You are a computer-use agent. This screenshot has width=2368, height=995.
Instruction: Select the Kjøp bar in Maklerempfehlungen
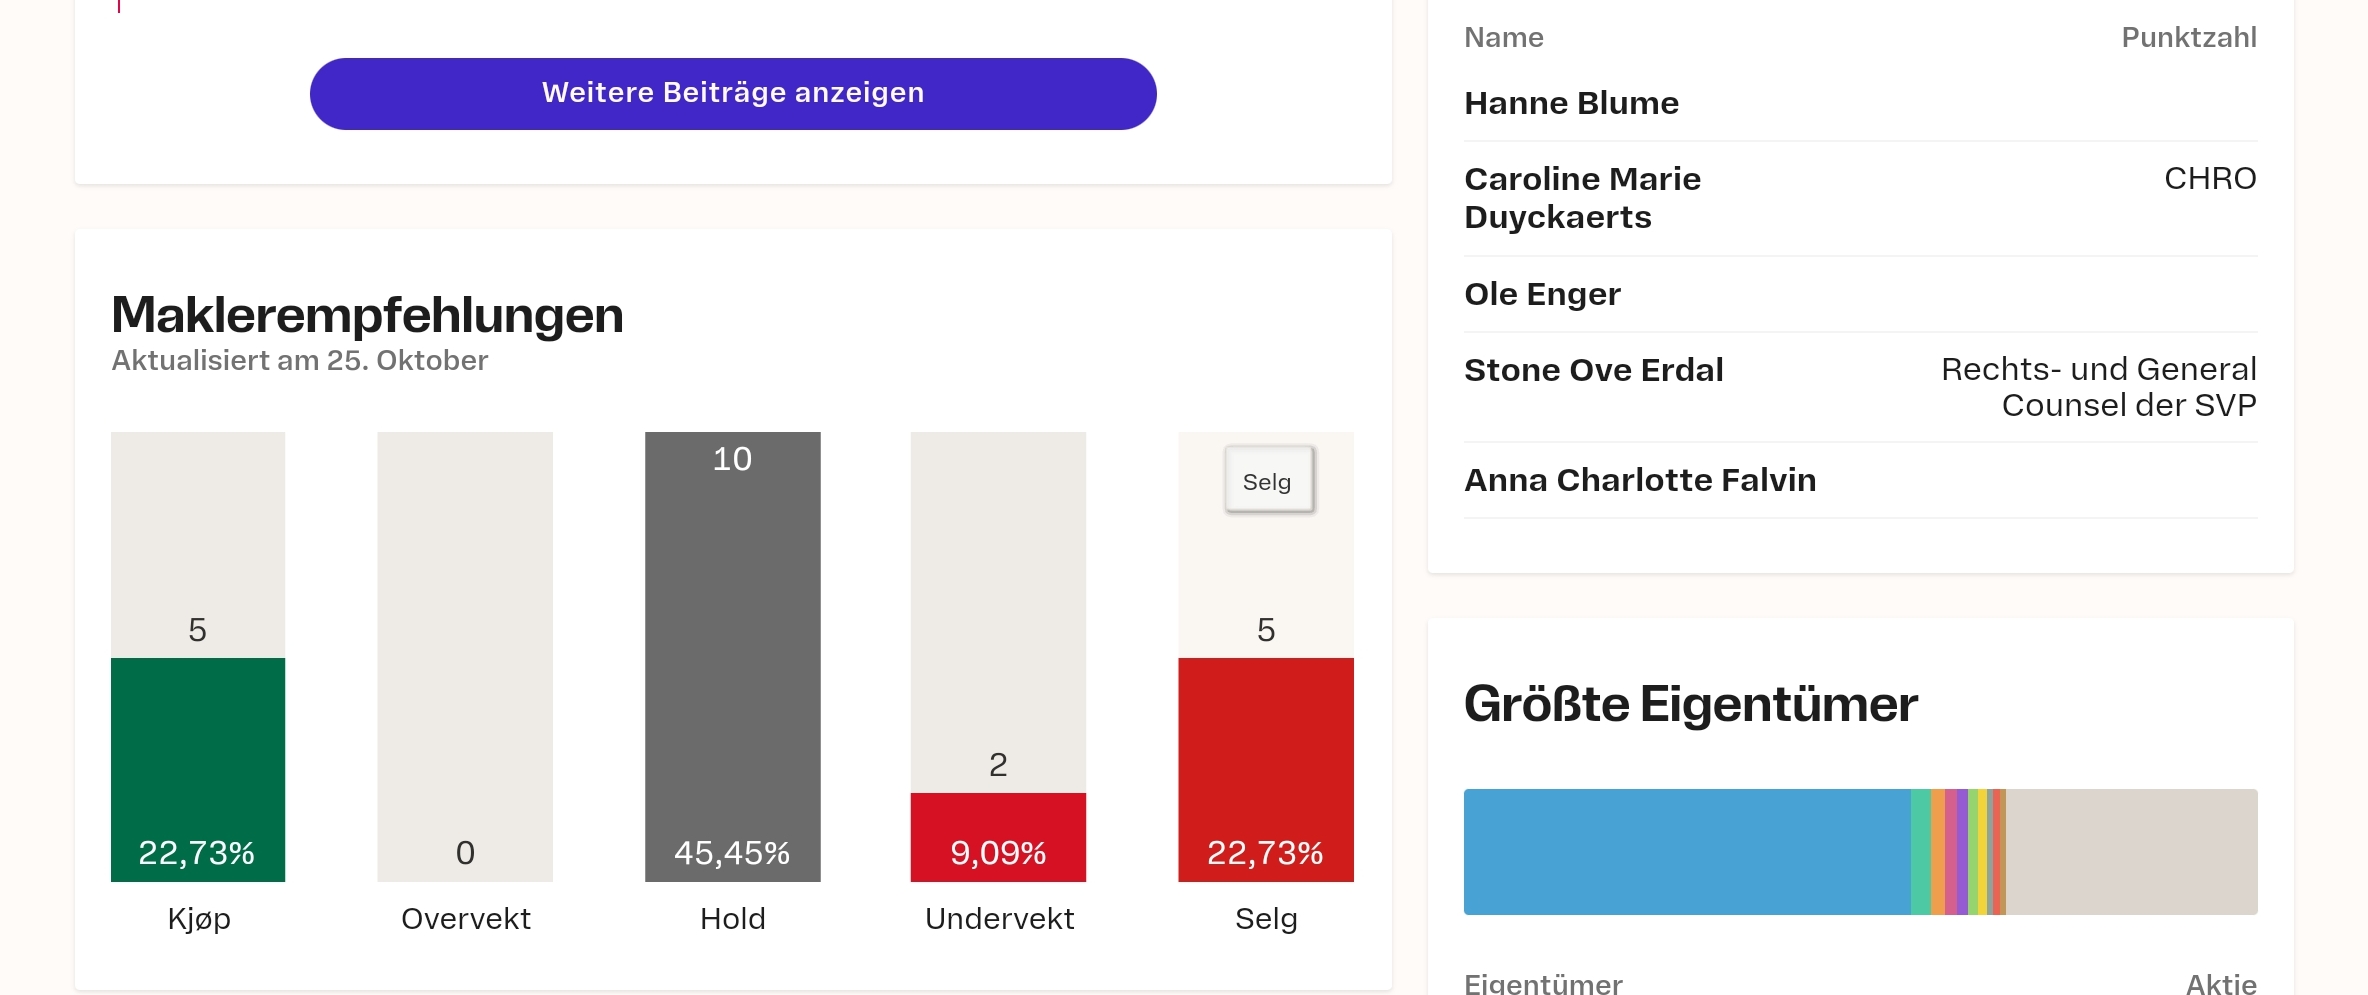tap(197, 770)
